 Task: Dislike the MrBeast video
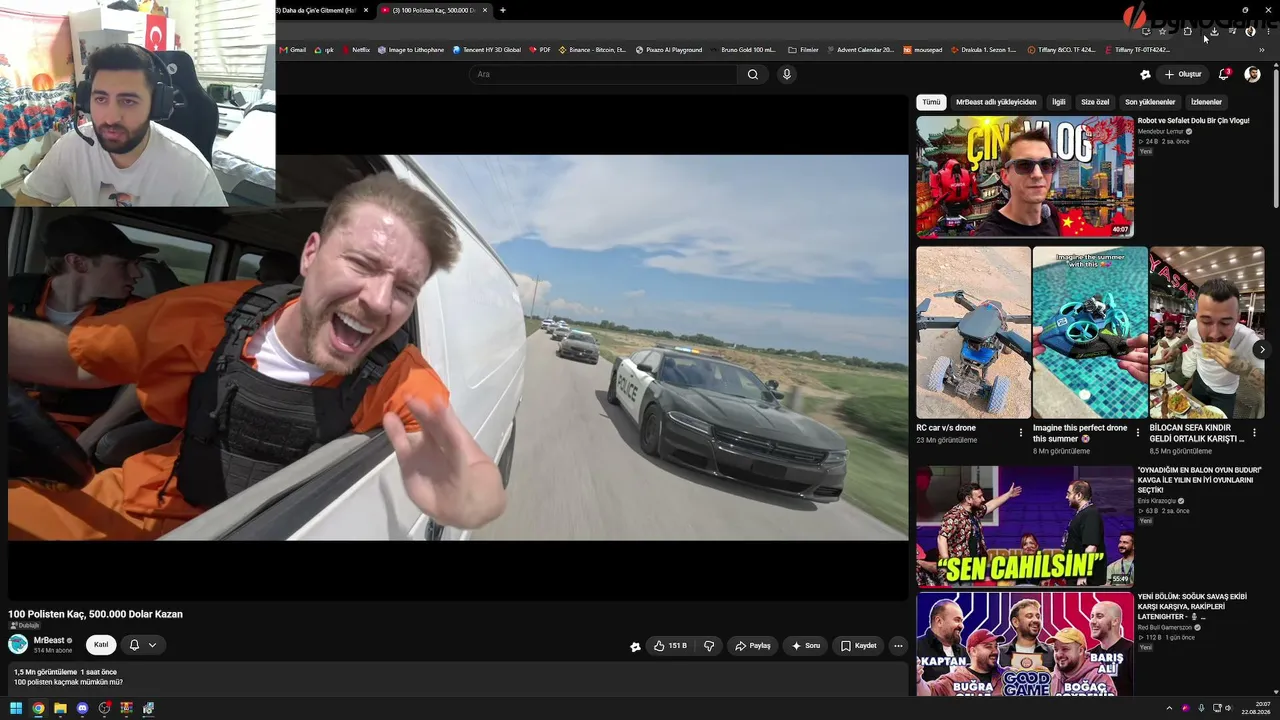point(709,646)
